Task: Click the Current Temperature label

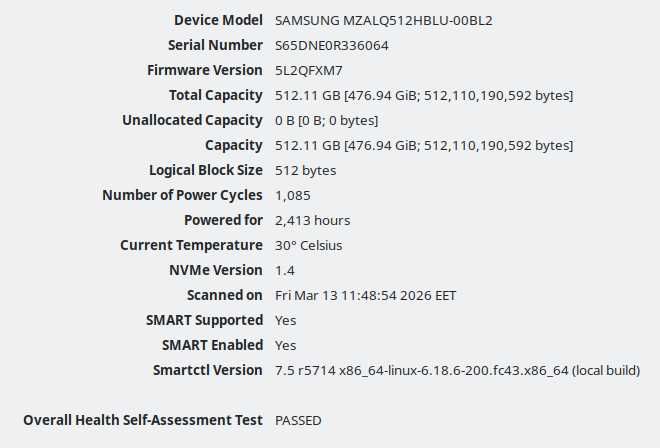Action: click(x=191, y=245)
